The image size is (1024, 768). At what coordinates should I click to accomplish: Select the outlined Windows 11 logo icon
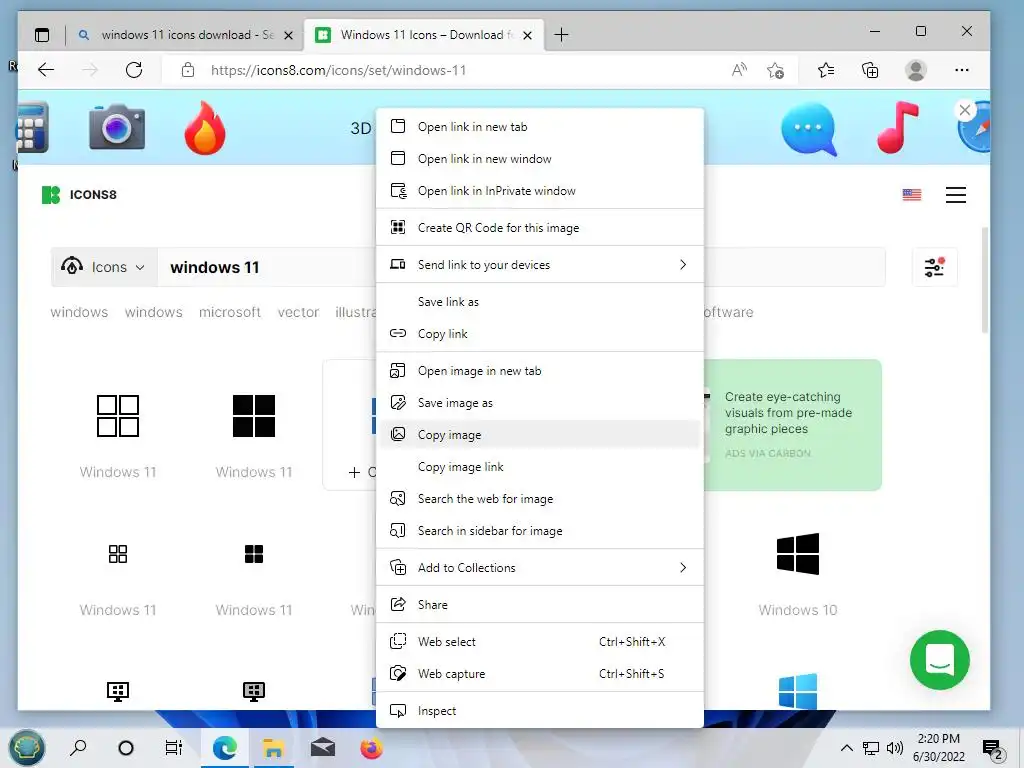(x=118, y=416)
